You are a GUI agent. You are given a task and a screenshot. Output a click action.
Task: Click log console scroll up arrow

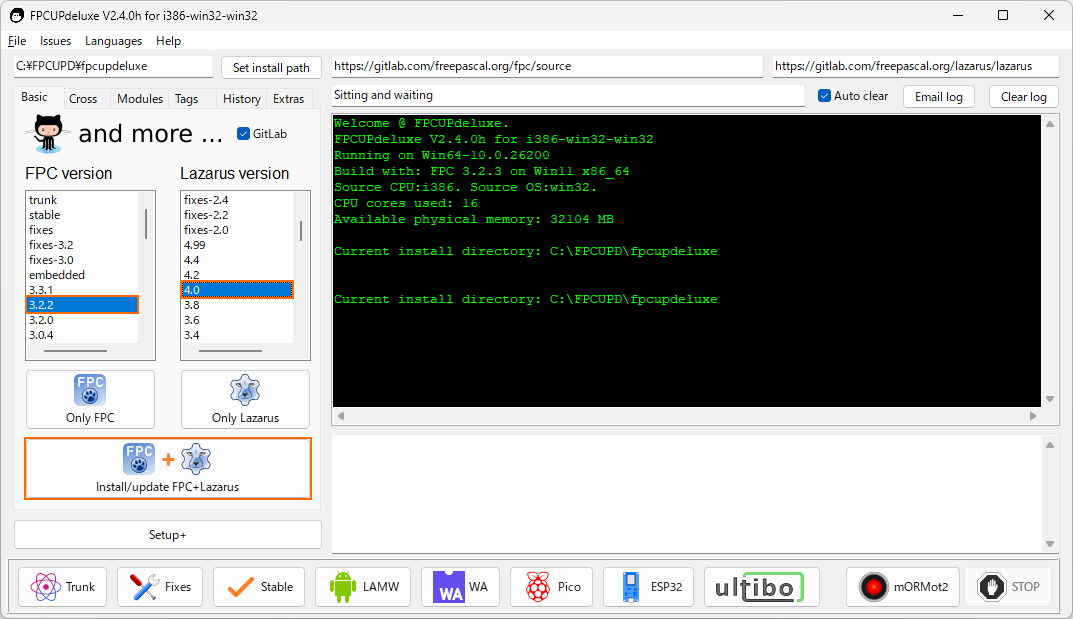tap(1050, 124)
